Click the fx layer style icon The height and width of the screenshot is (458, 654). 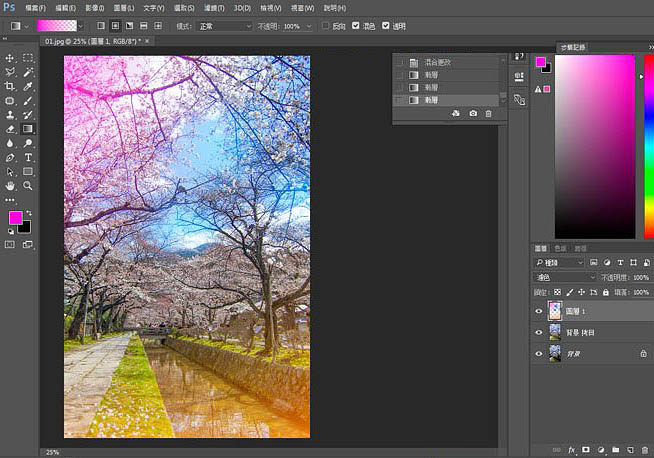573,450
